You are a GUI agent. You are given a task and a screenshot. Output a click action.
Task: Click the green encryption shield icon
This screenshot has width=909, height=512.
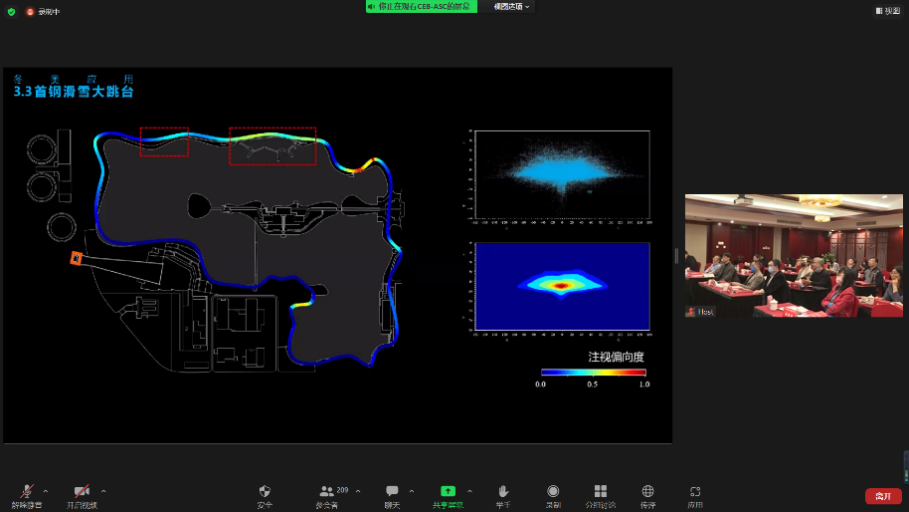tap(11, 11)
